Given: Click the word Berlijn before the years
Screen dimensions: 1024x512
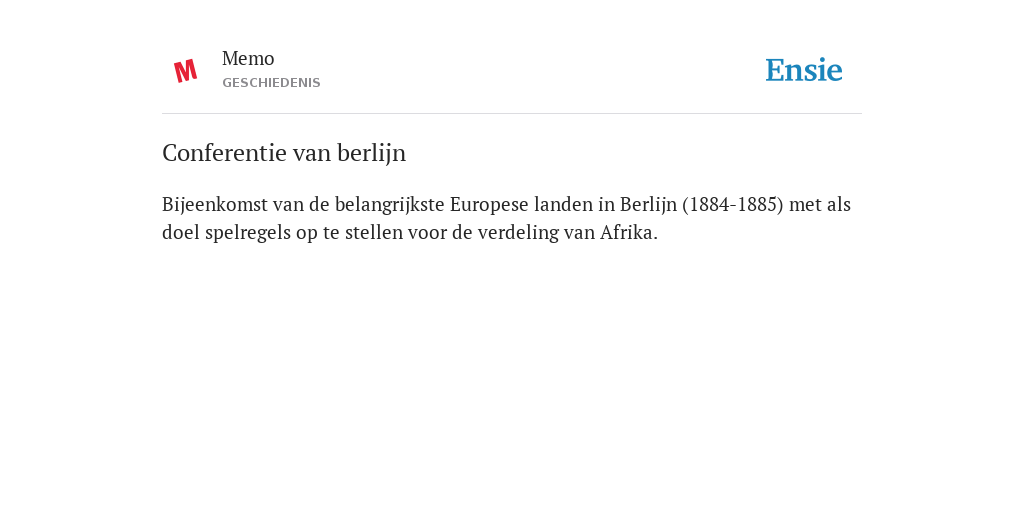Looking at the screenshot, I should (648, 205).
